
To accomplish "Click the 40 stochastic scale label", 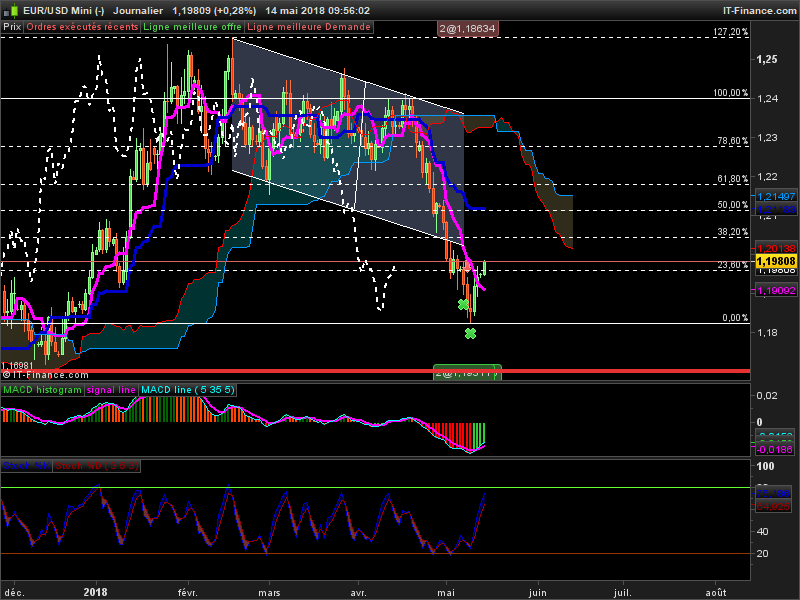I will (x=763, y=531).
